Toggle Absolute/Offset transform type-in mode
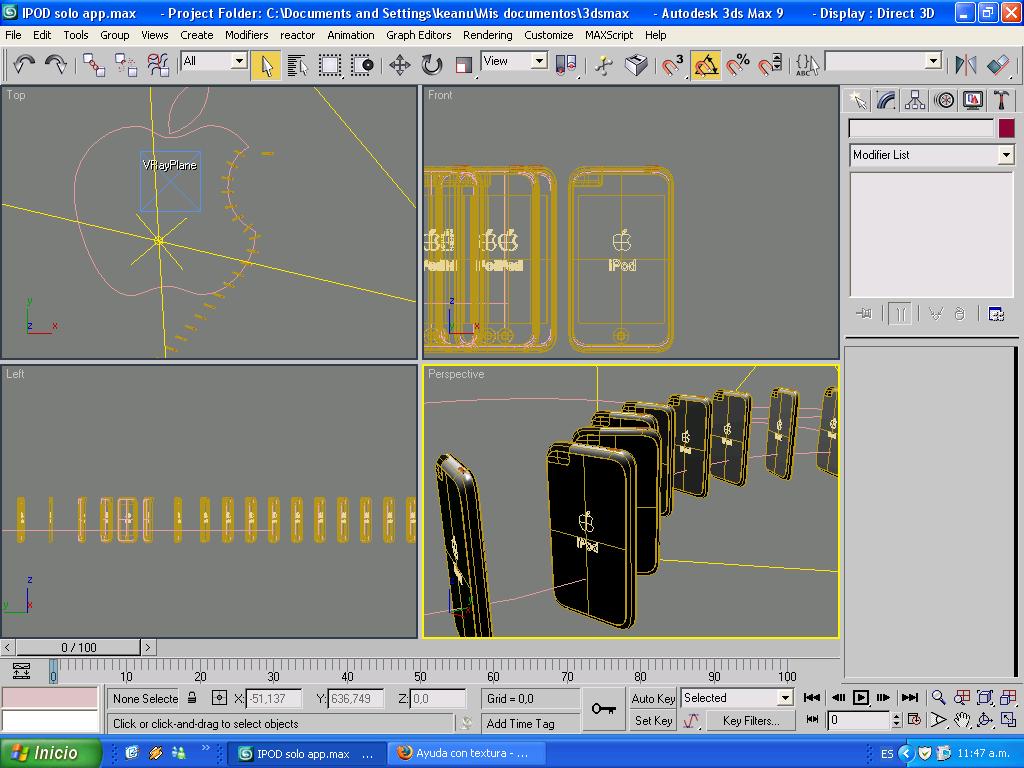Image resolution: width=1024 pixels, height=768 pixels. (x=219, y=698)
